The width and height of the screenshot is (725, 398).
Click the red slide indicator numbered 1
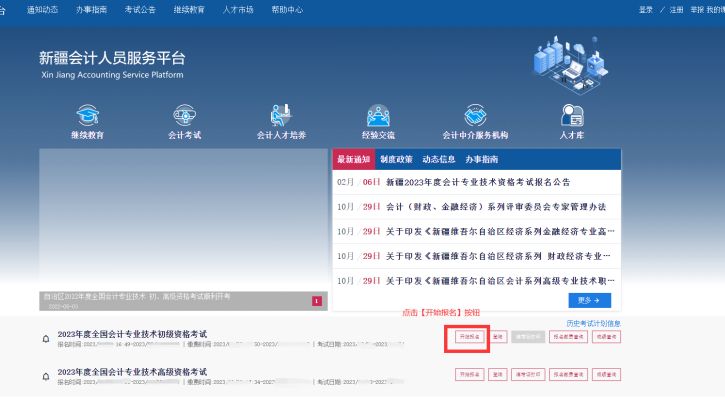pos(317,301)
